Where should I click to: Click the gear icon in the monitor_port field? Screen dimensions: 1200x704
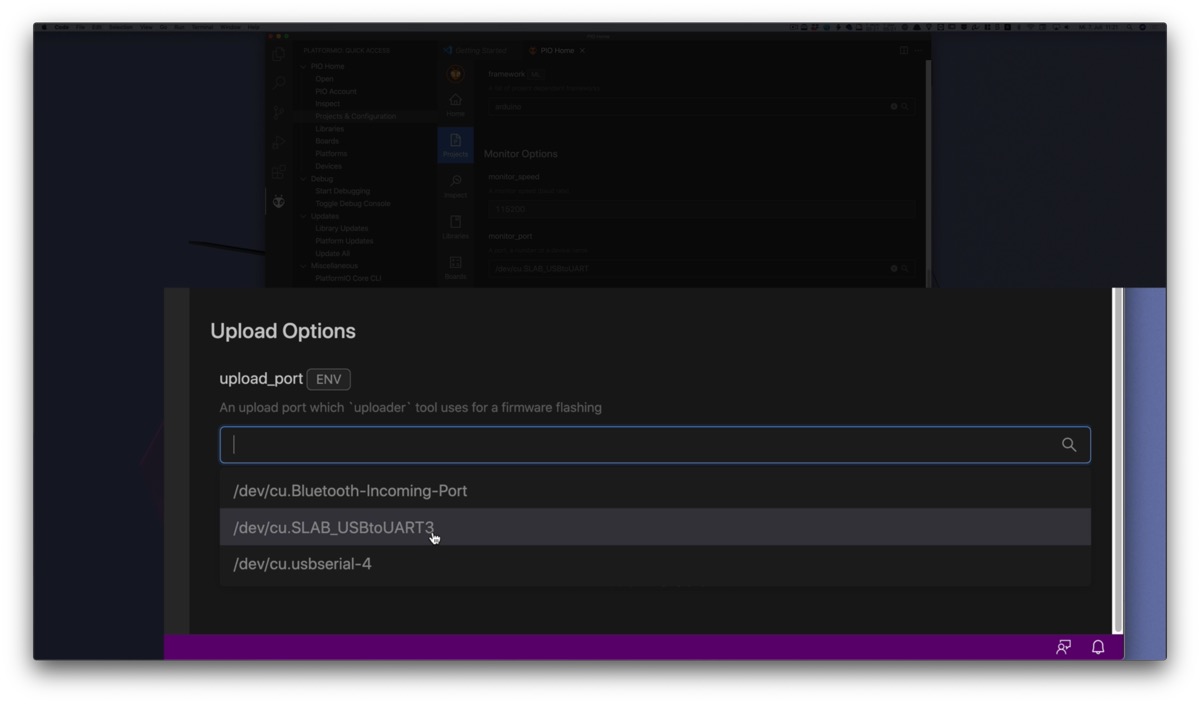click(x=894, y=268)
